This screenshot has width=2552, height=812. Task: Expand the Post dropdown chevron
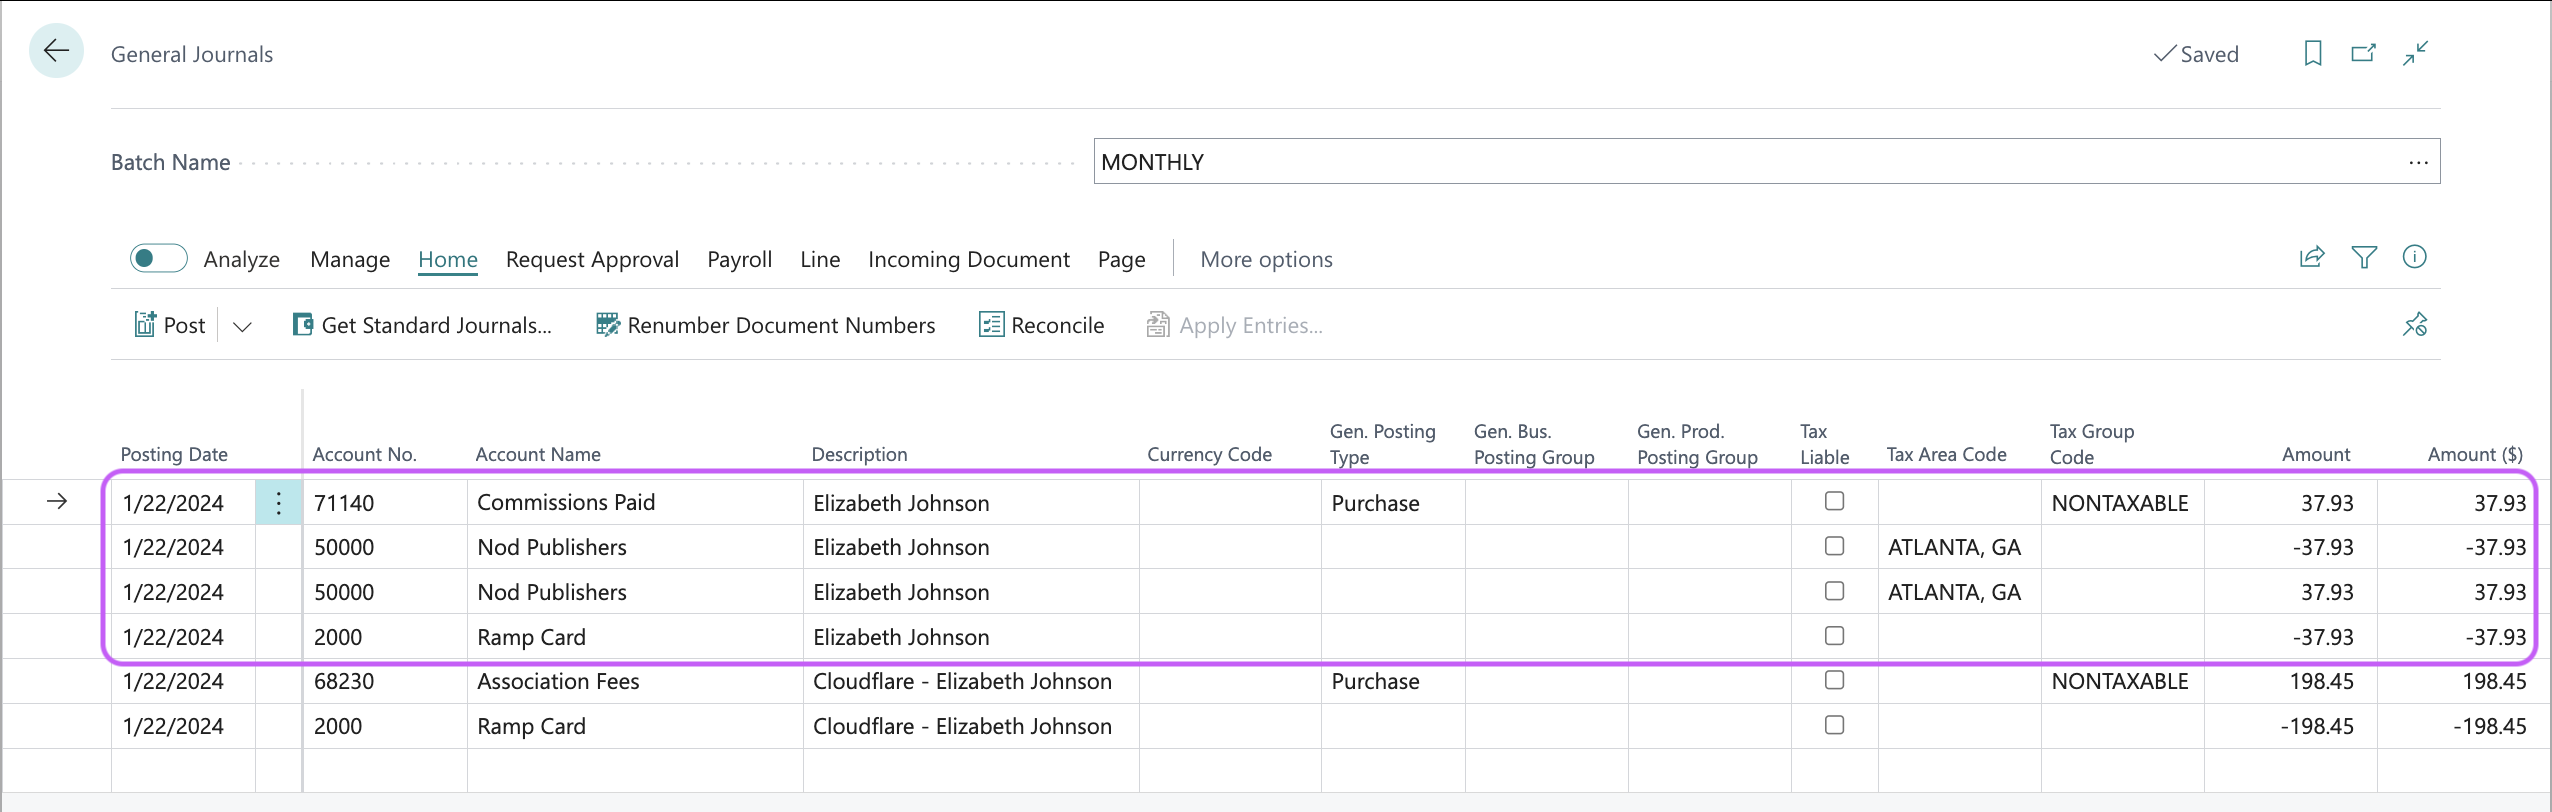point(242,326)
